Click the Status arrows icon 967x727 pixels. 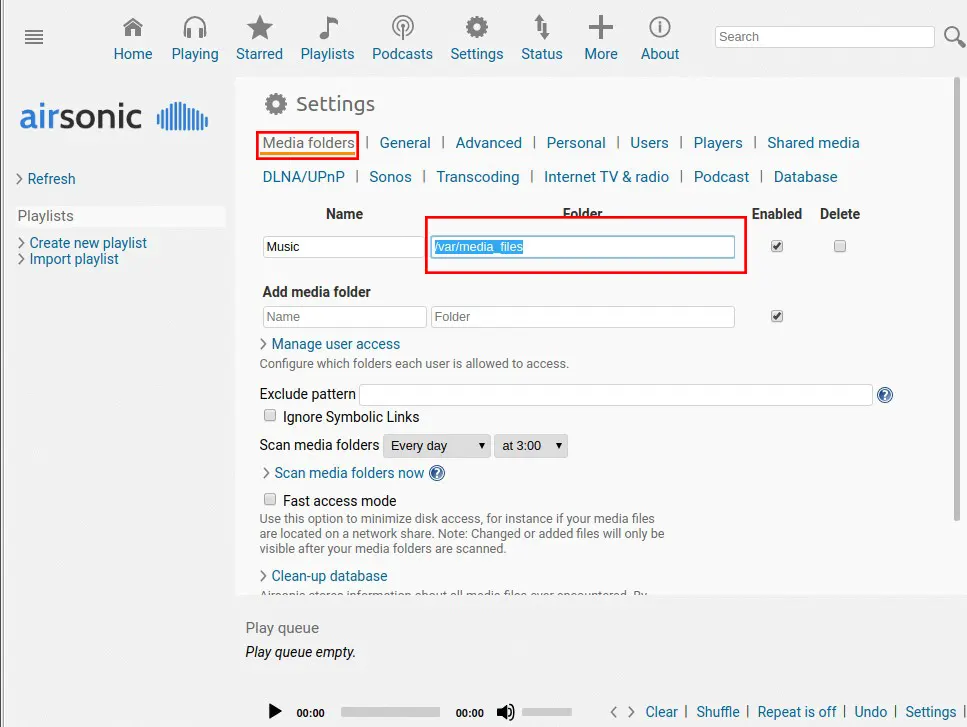(541, 28)
